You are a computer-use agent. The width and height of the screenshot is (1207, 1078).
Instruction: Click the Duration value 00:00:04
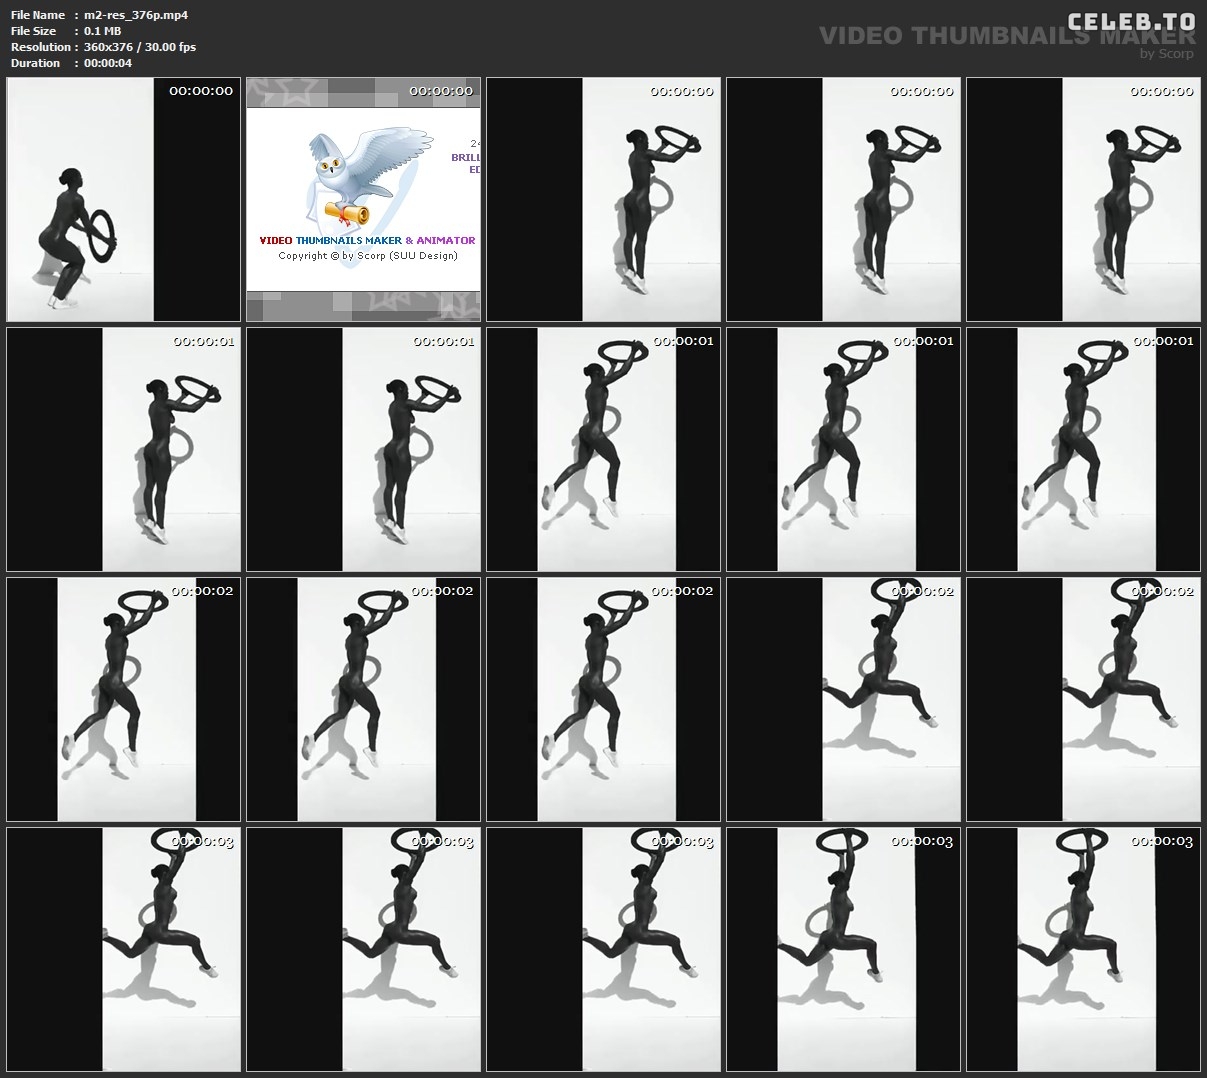[x=108, y=63]
